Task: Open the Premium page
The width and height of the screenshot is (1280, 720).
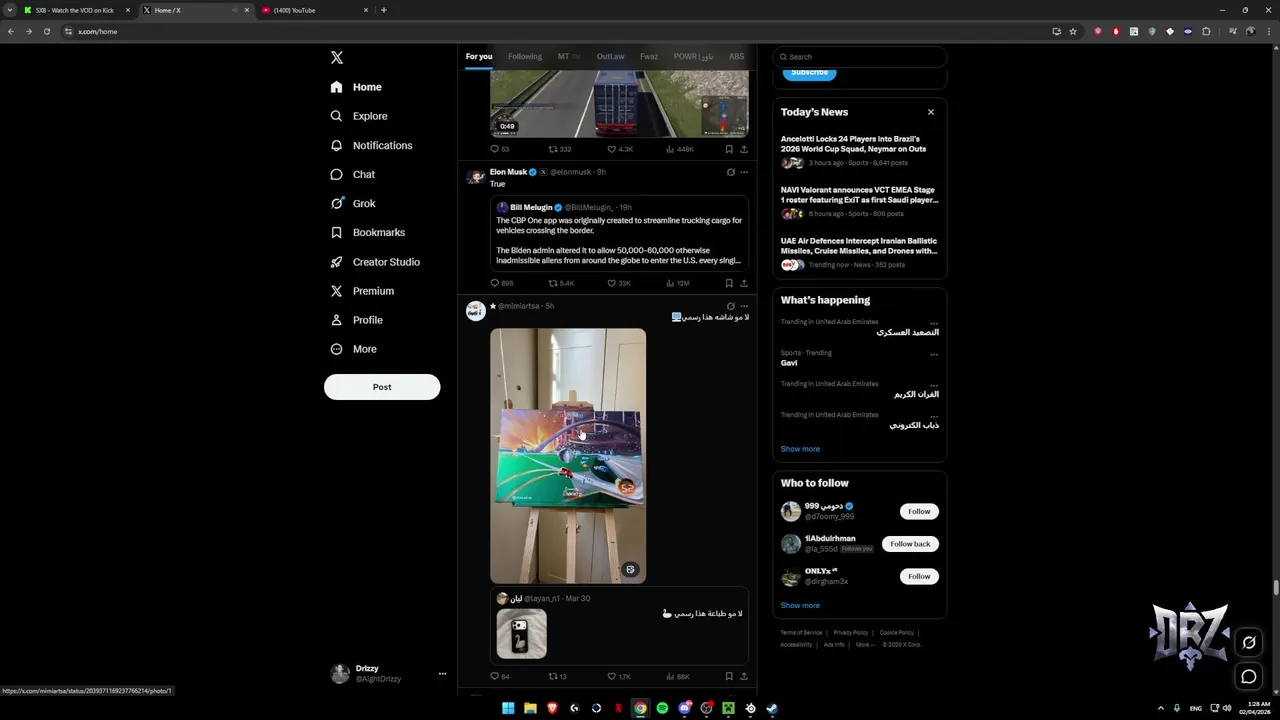Action: tap(361, 291)
